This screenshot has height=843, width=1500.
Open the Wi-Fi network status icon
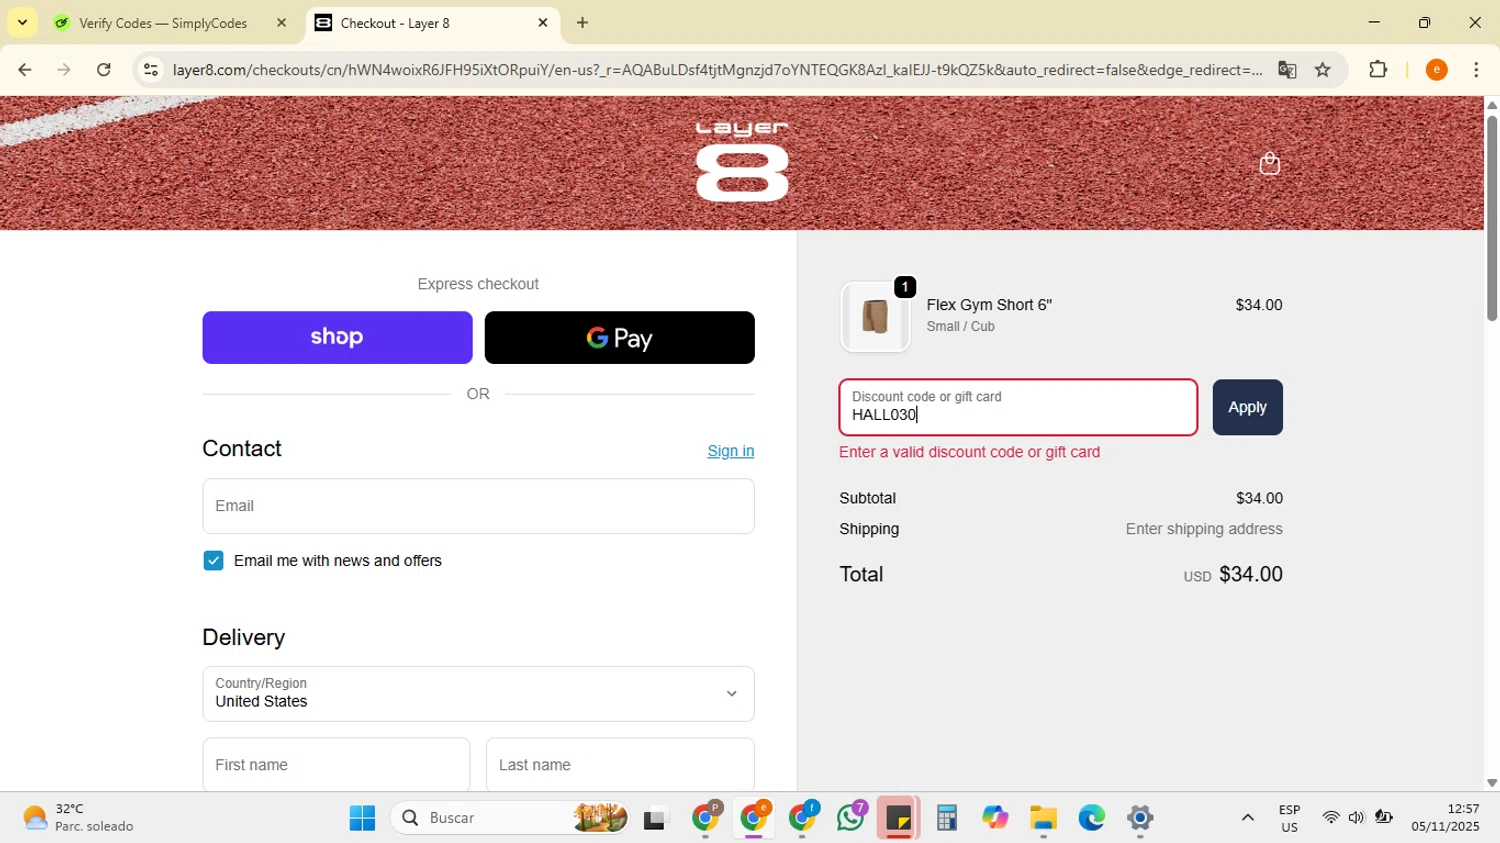1330,818
